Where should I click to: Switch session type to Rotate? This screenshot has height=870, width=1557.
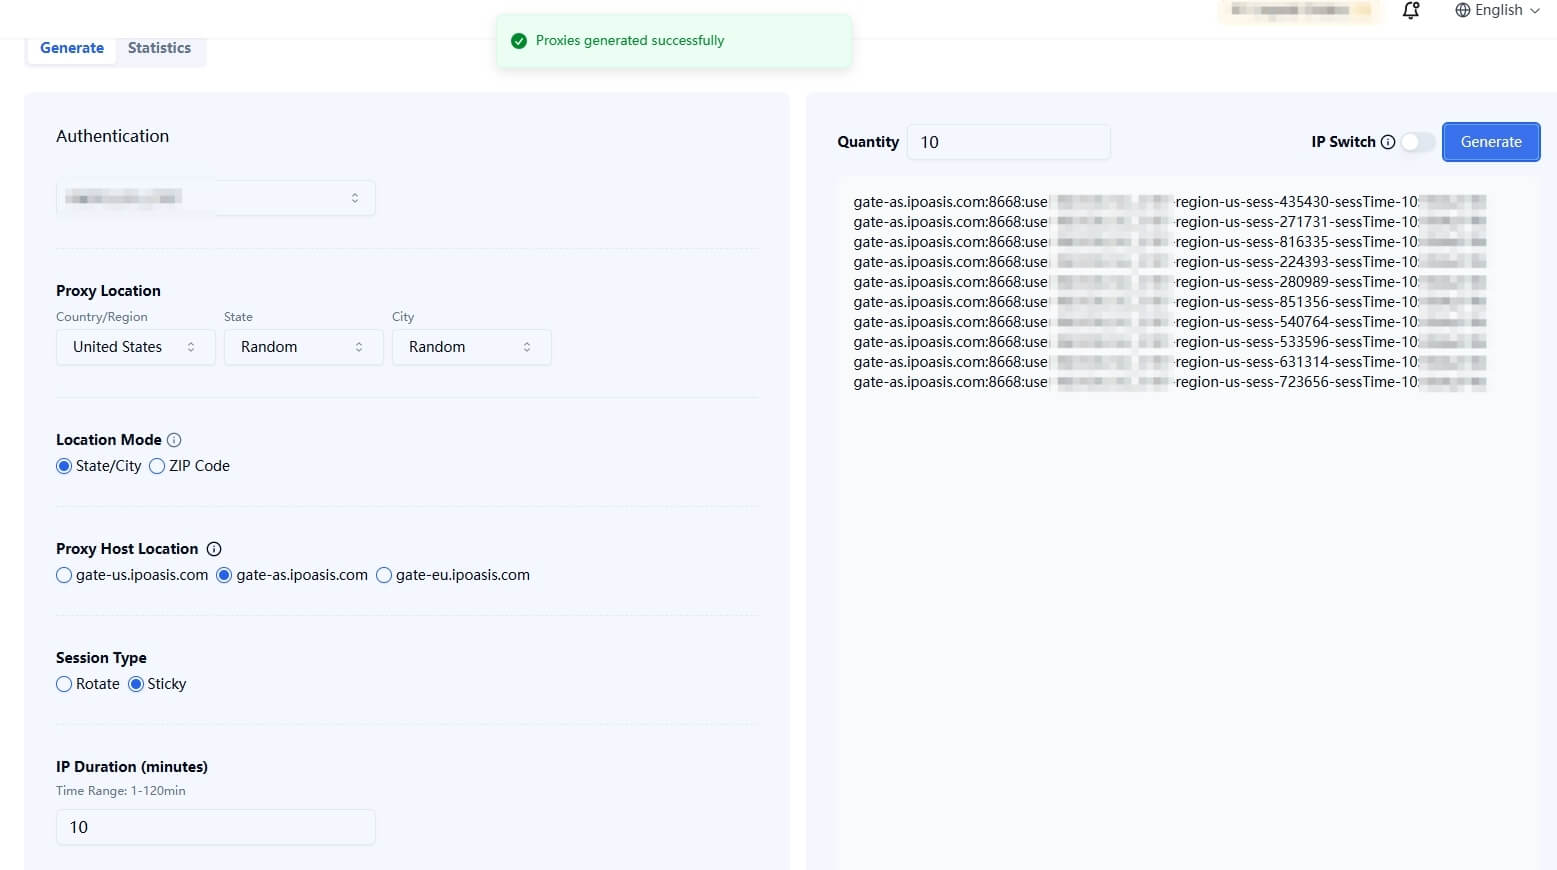coord(65,684)
